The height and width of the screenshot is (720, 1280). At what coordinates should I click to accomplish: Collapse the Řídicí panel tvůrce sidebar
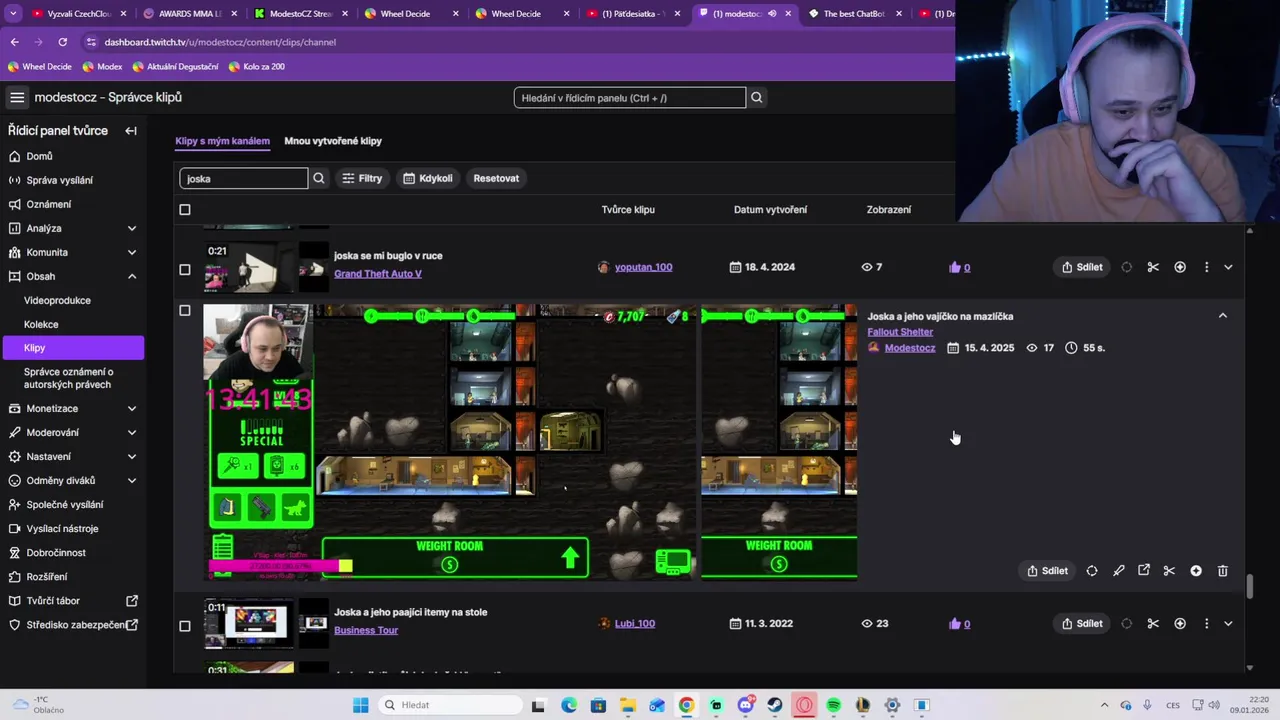(131, 131)
